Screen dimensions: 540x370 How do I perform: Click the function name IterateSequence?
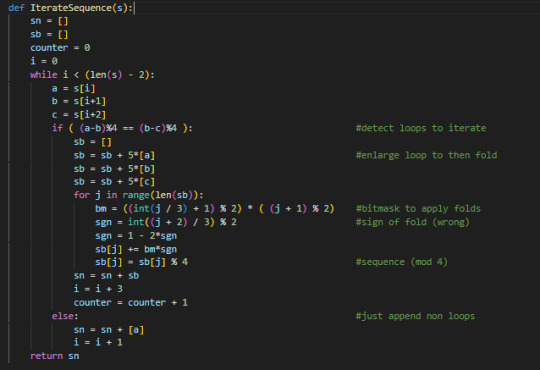click(71, 8)
